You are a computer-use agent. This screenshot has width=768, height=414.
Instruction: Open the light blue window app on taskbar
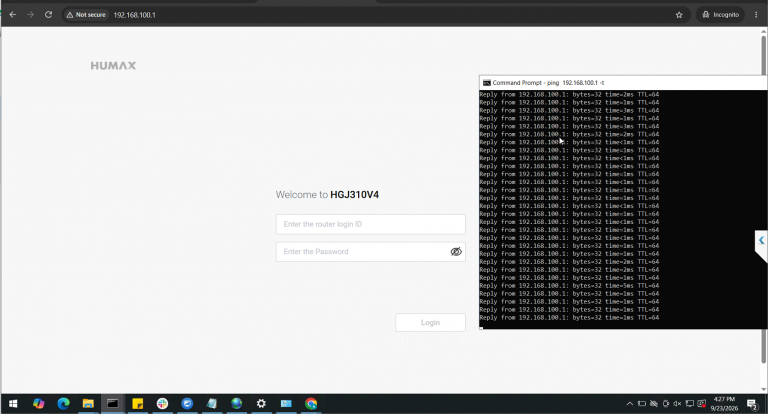tap(286, 404)
